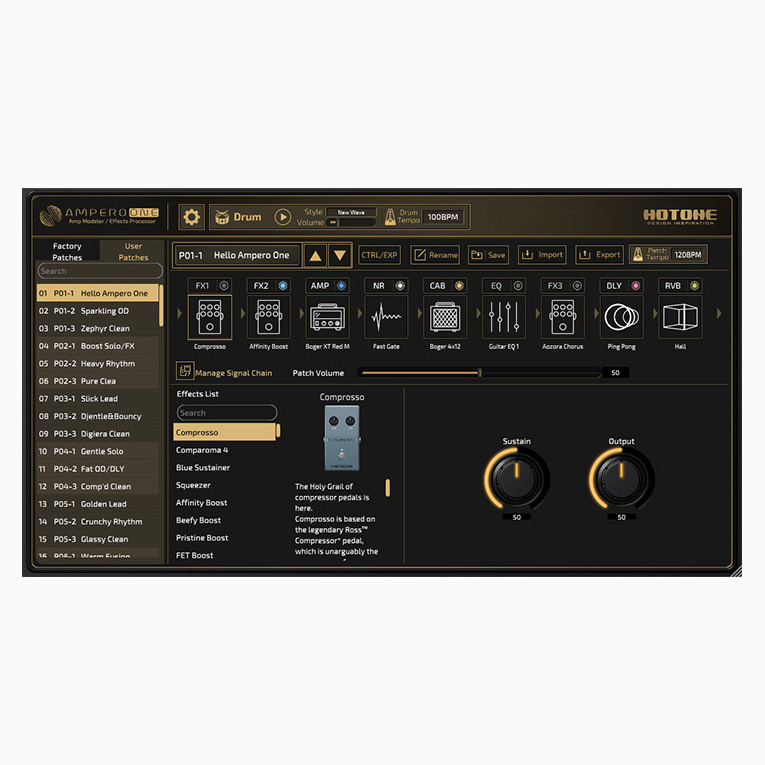This screenshot has height=765, width=765.
Task: Select the Hall reverb icon
Action: tap(680, 318)
